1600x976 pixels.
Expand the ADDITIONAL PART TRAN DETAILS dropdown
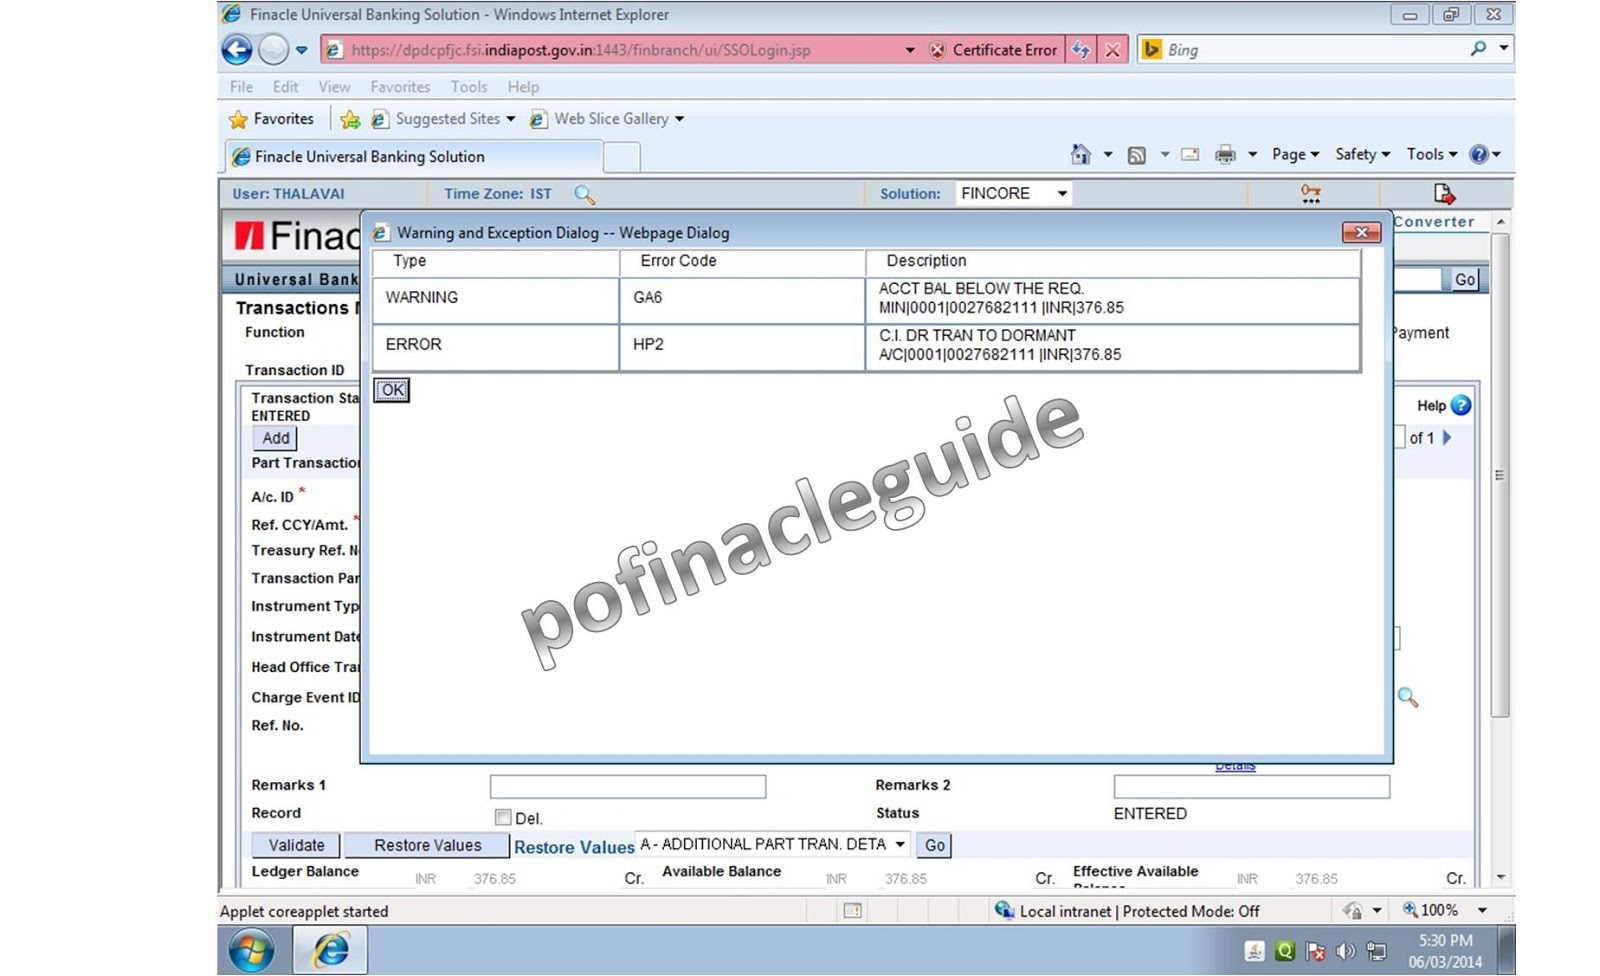tap(899, 844)
